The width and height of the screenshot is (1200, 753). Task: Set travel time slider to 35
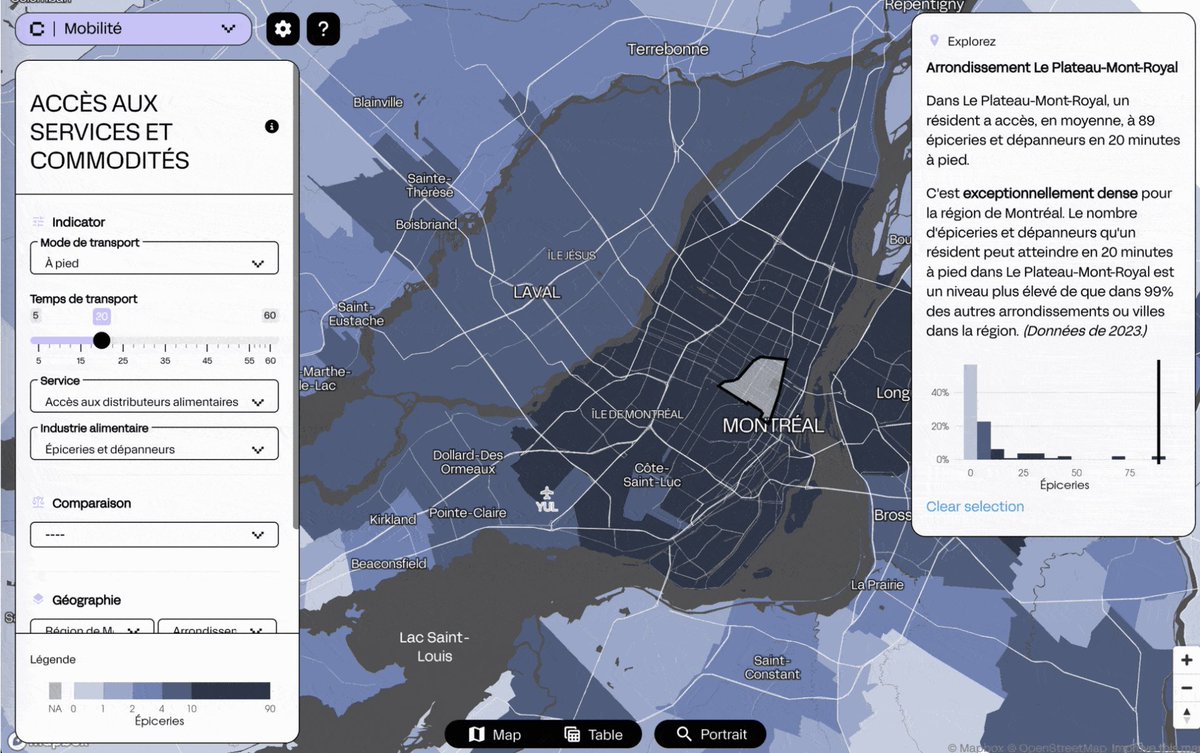pos(165,340)
